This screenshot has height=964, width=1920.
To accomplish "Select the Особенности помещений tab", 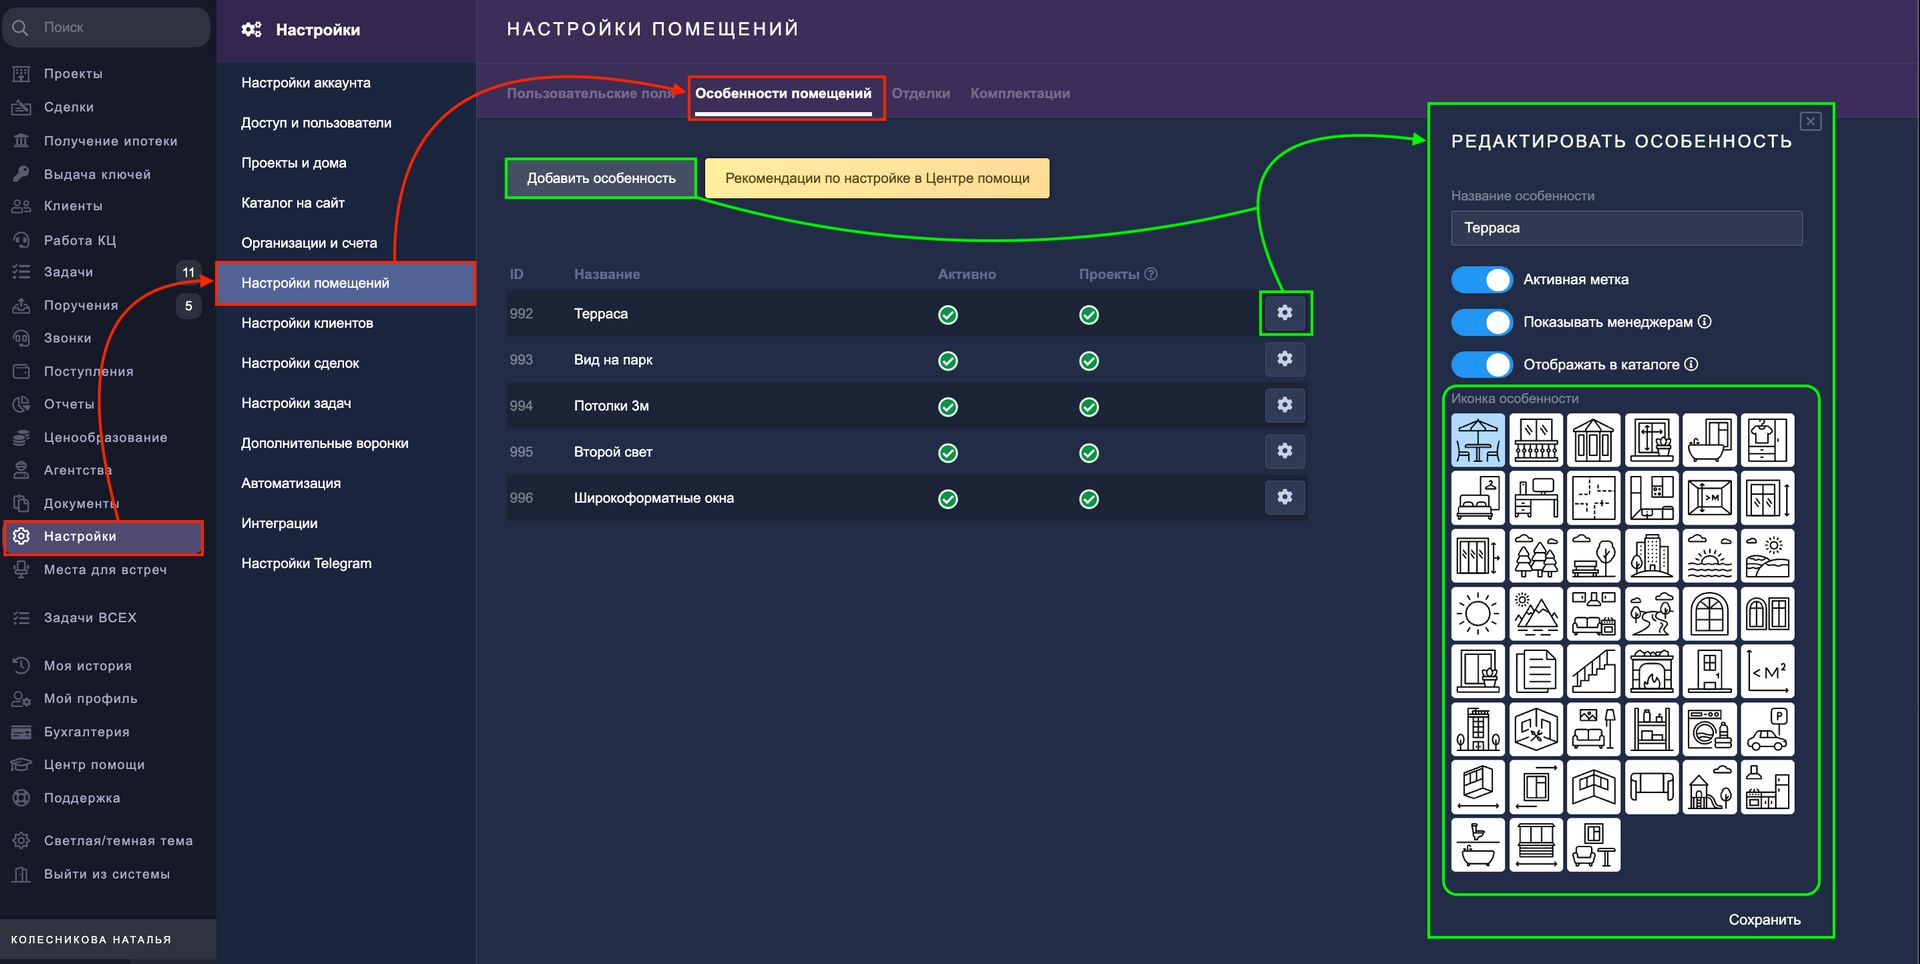I will [x=783, y=93].
